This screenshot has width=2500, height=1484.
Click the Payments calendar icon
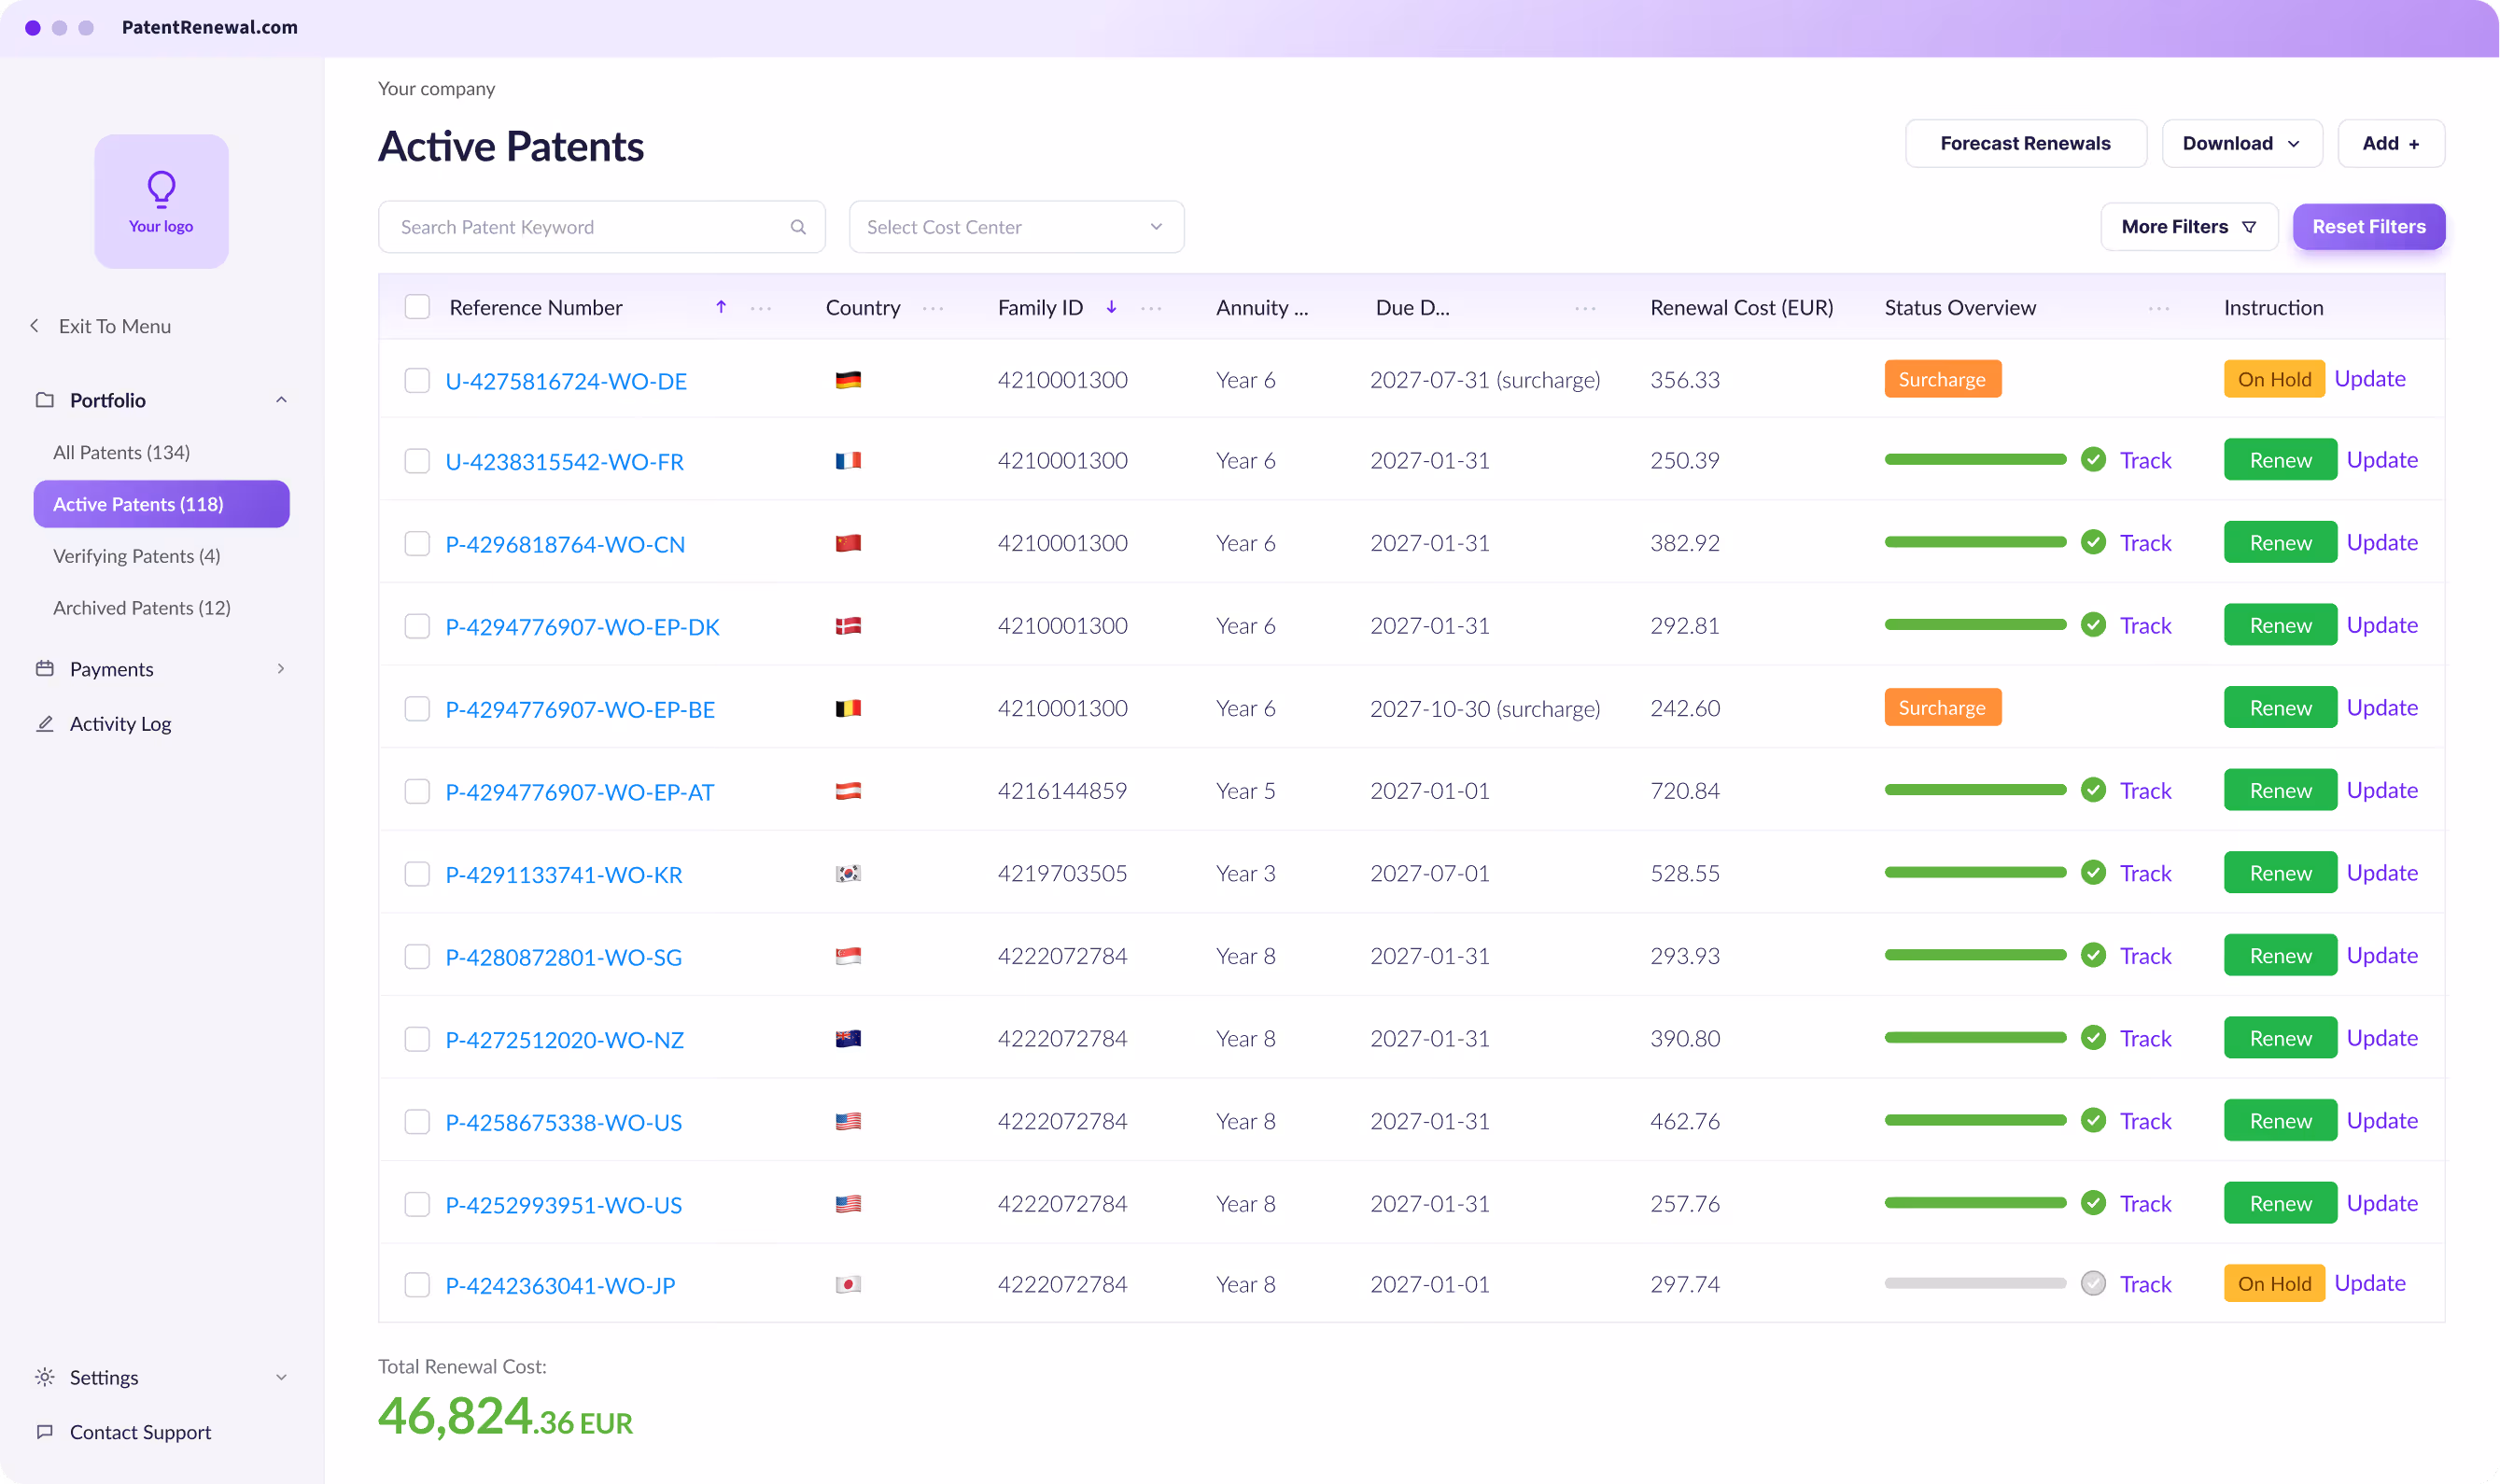click(45, 669)
